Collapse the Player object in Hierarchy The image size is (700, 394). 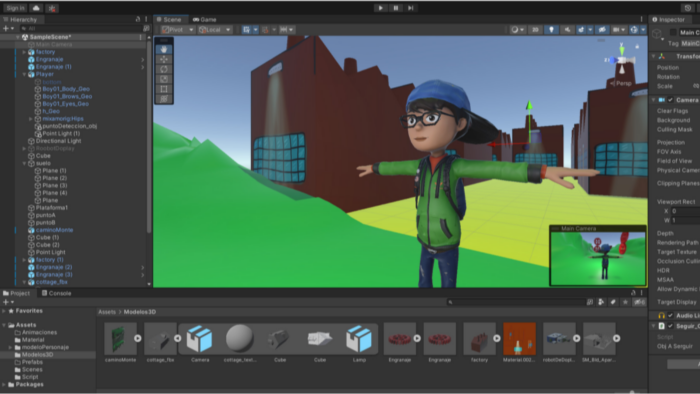[x=24, y=74]
